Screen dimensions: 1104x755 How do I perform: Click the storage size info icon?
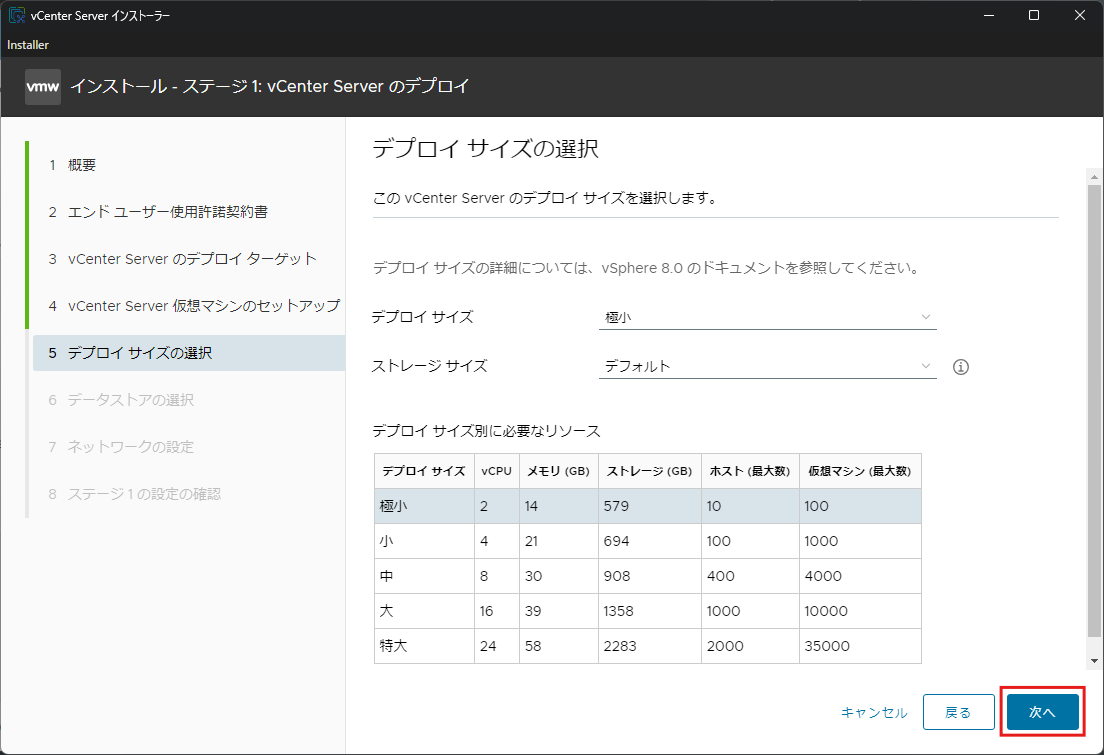click(x=960, y=367)
